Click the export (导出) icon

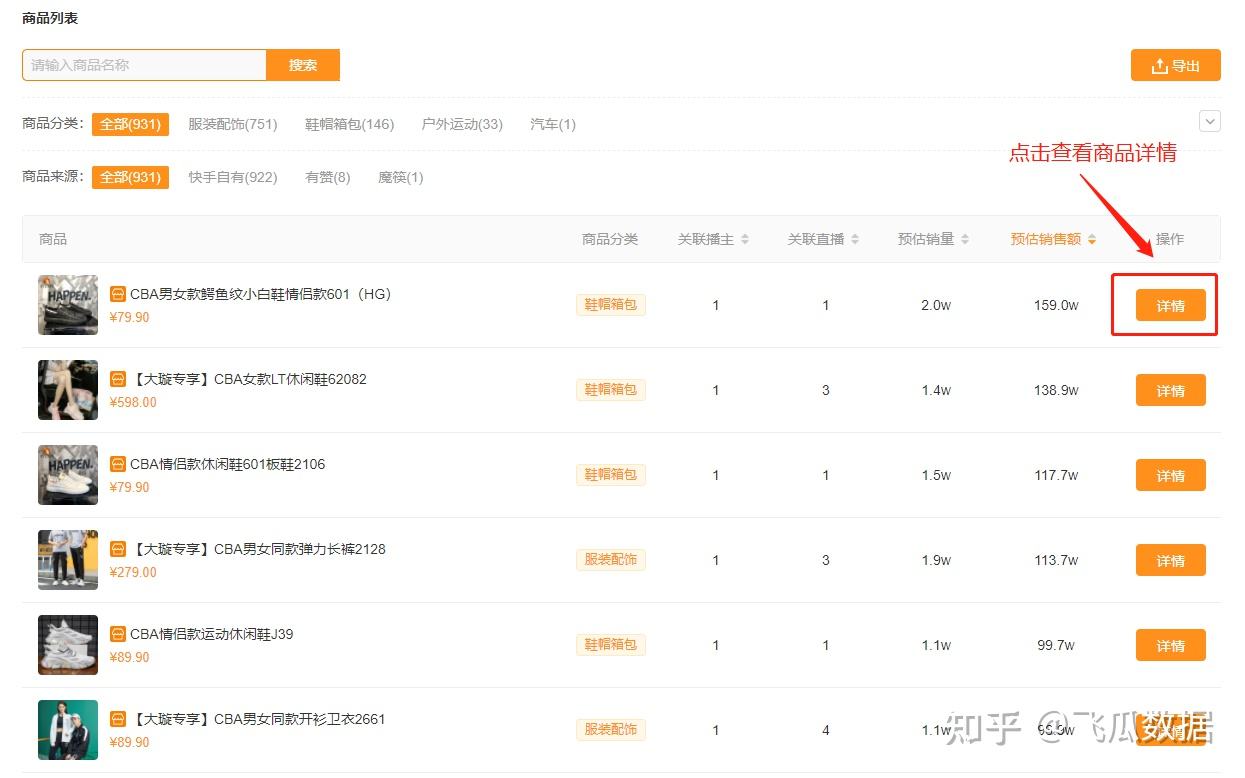point(1160,64)
